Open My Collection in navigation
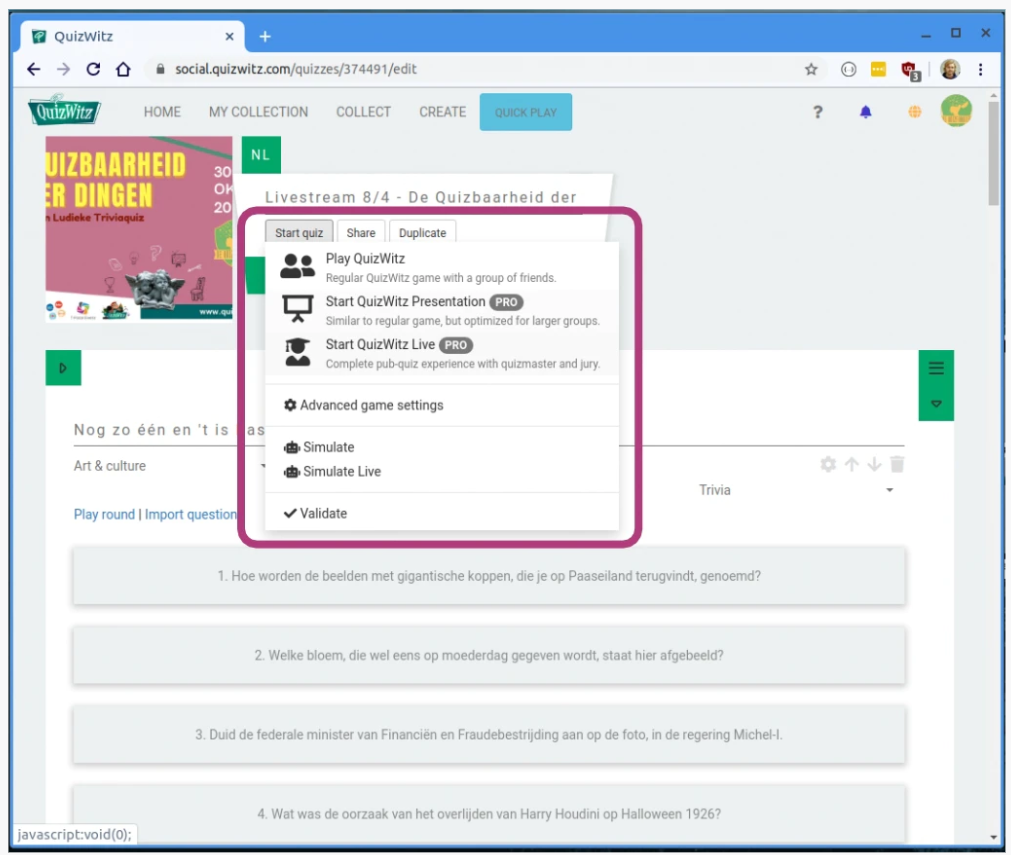The image size is (1011, 855). click(258, 112)
